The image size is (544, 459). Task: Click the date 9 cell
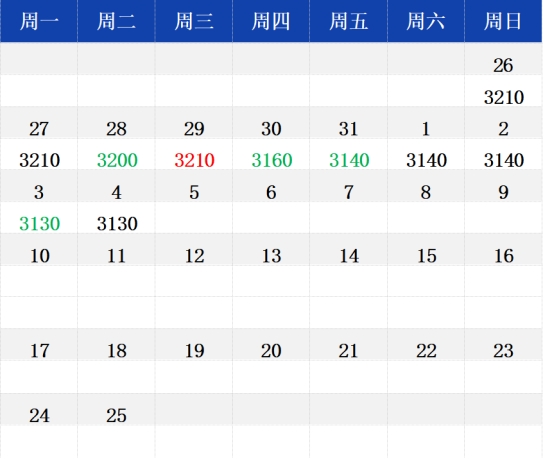click(503, 193)
